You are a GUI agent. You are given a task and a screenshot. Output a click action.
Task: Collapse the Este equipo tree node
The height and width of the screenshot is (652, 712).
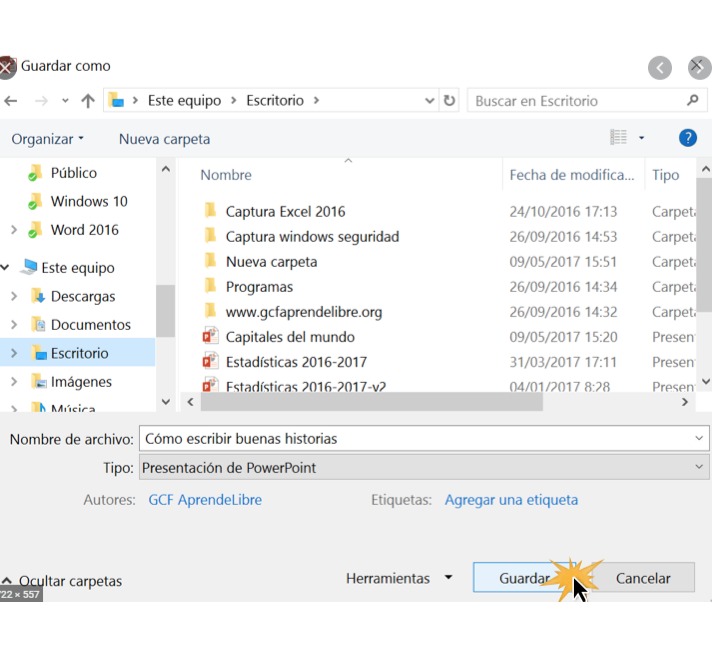tap(6, 268)
